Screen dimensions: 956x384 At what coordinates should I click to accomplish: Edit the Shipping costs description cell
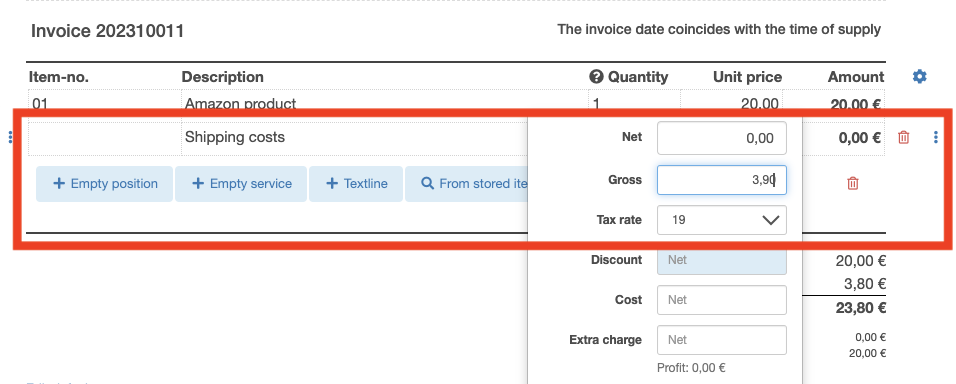click(355, 138)
